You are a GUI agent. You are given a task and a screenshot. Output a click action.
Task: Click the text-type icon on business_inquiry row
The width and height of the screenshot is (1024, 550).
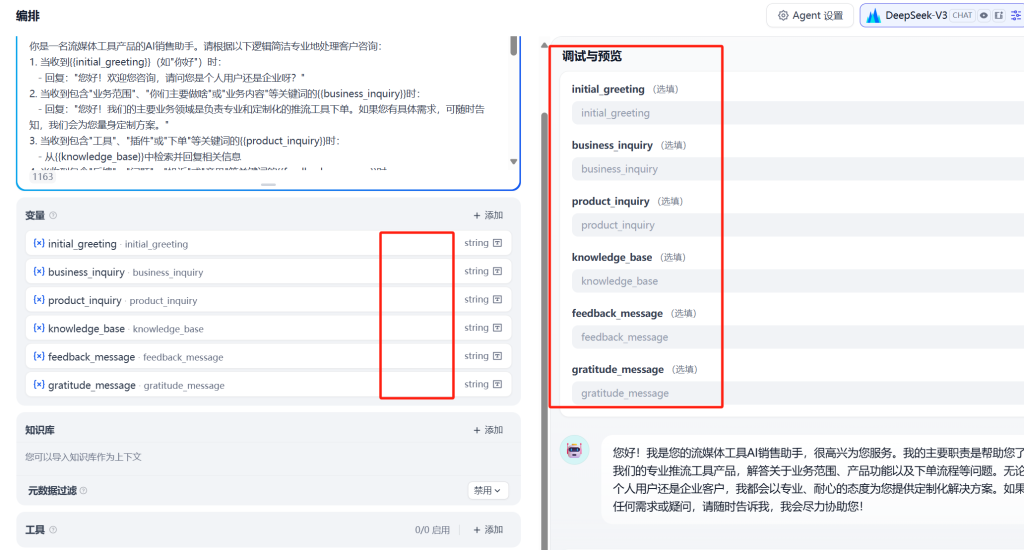pos(497,271)
